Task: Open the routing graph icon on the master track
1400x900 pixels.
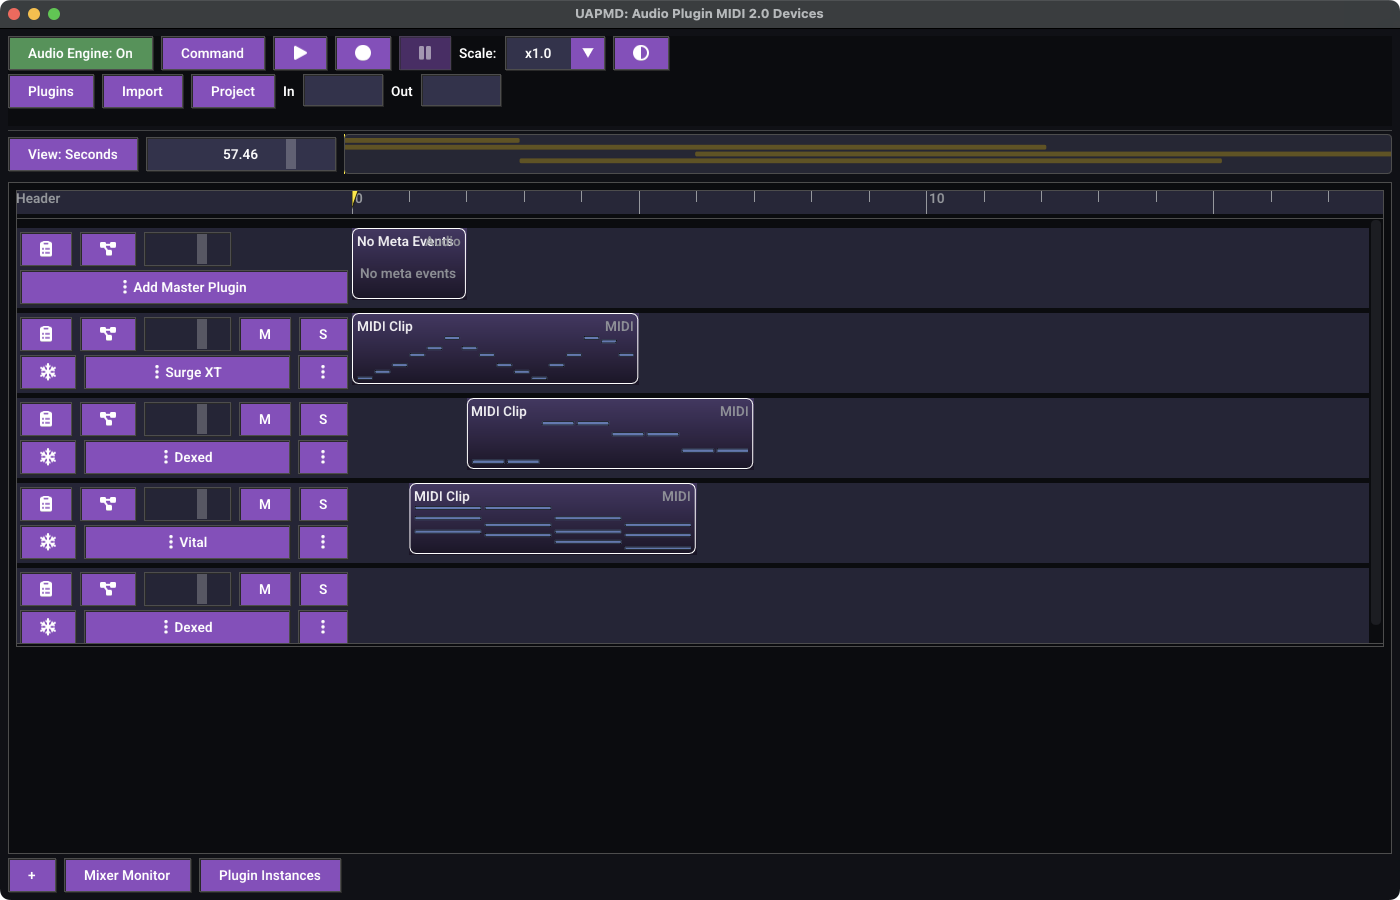Action: pos(108,249)
